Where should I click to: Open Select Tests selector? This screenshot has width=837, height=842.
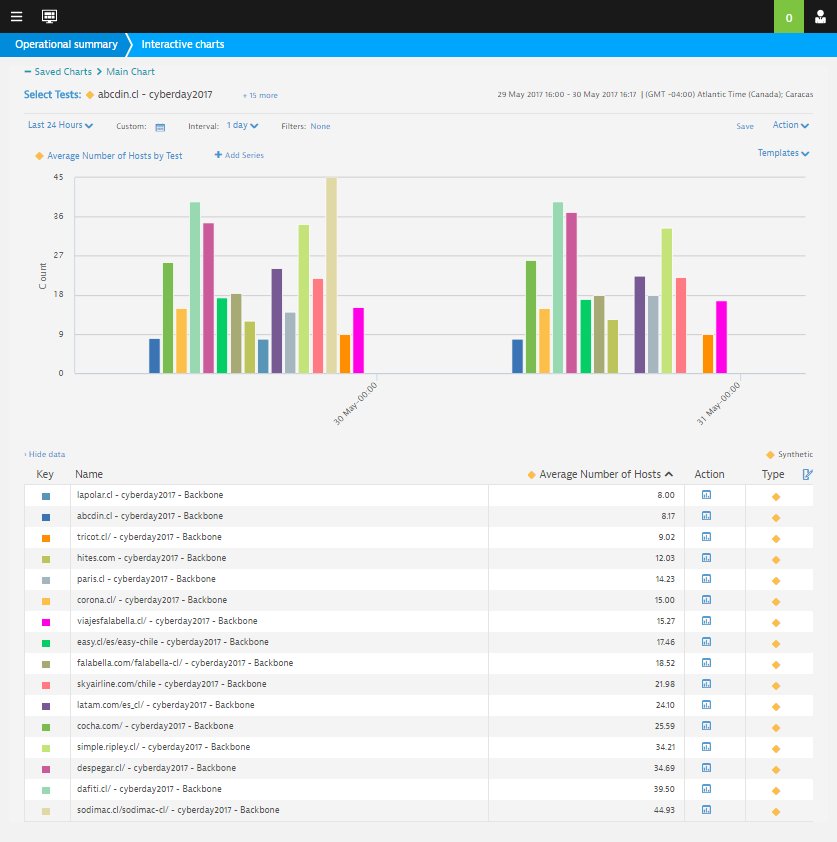(x=52, y=95)
